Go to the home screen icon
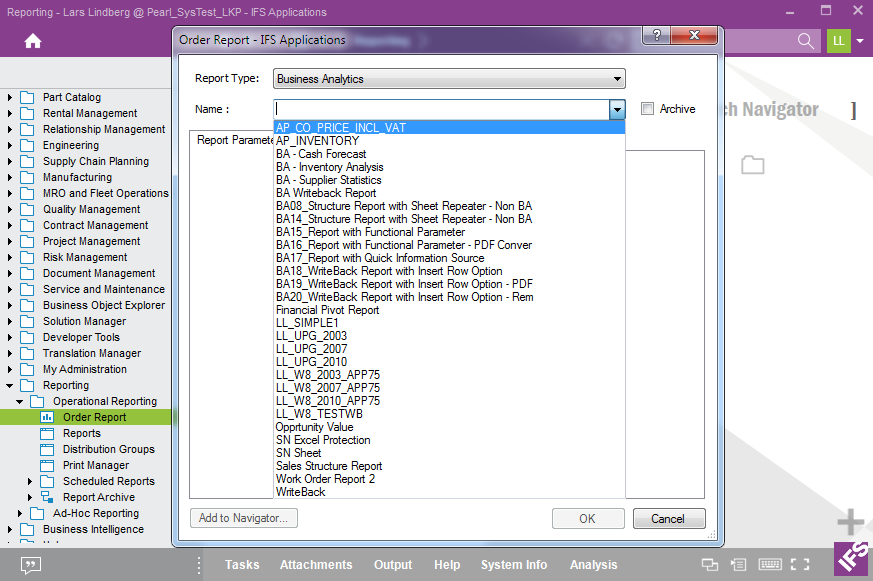 coord(33,41)
